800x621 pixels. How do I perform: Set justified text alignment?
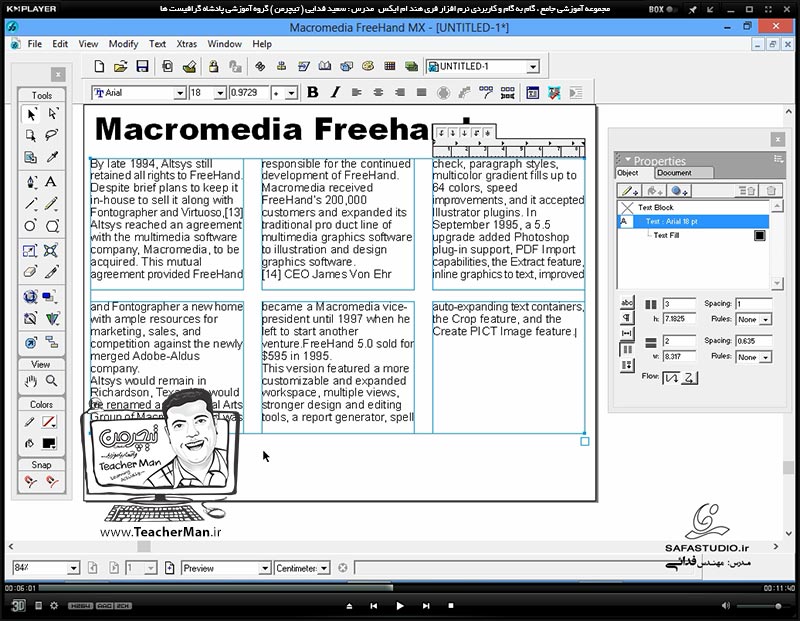point(421,92)
